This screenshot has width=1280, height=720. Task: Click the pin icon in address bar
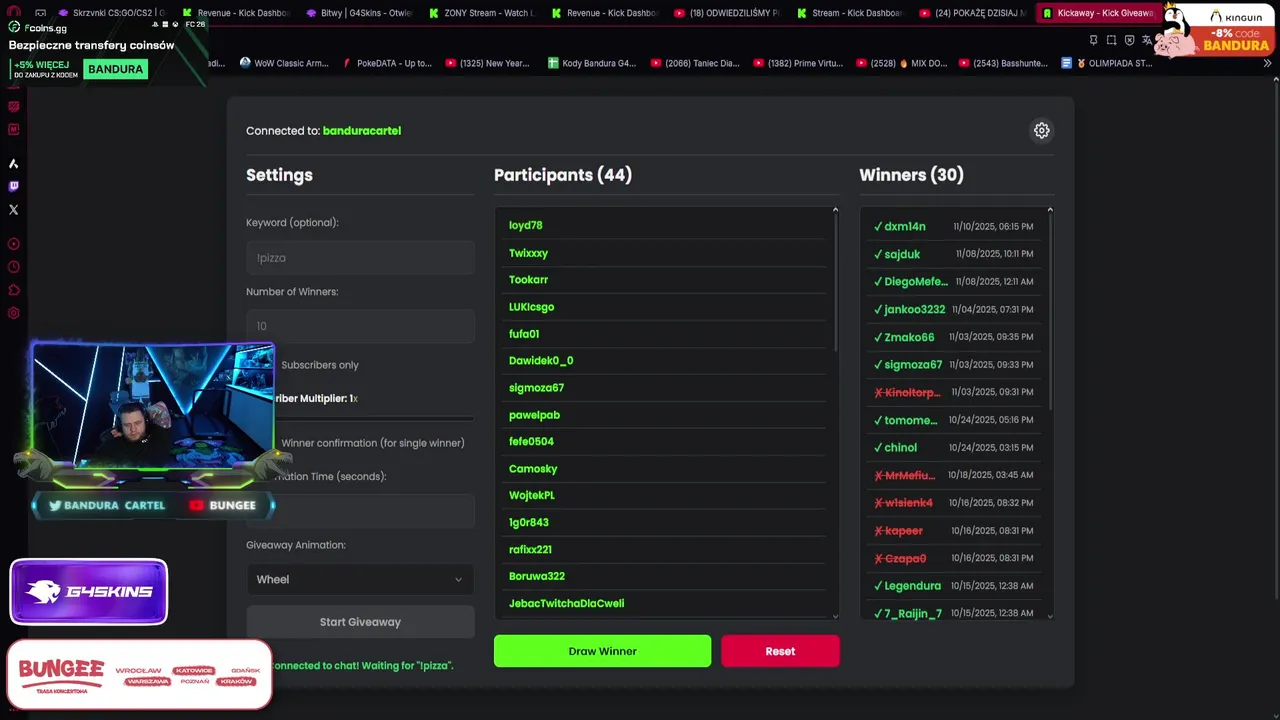click(x=1093, y=40)
